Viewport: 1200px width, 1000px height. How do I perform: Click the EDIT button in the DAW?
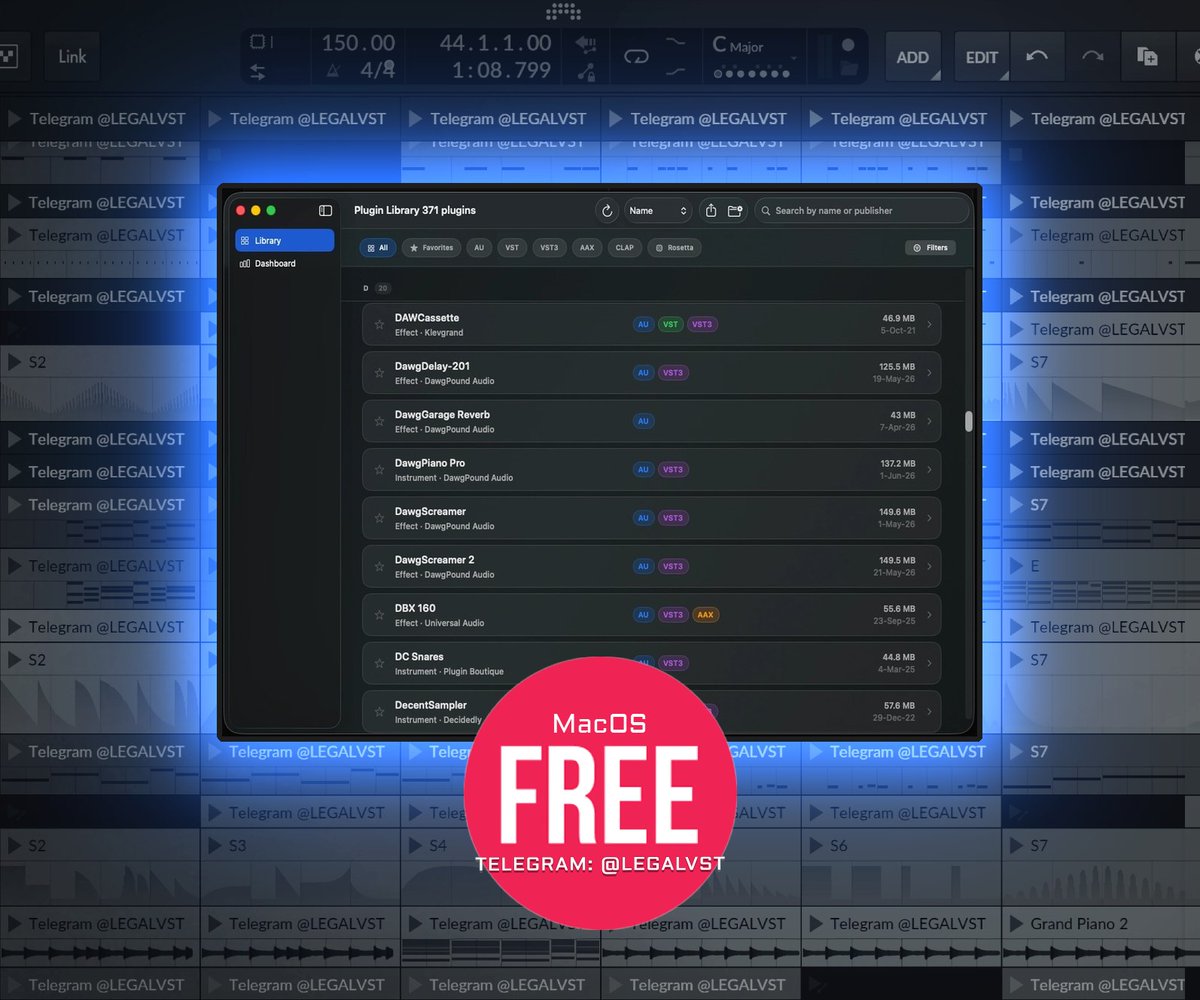982,57
